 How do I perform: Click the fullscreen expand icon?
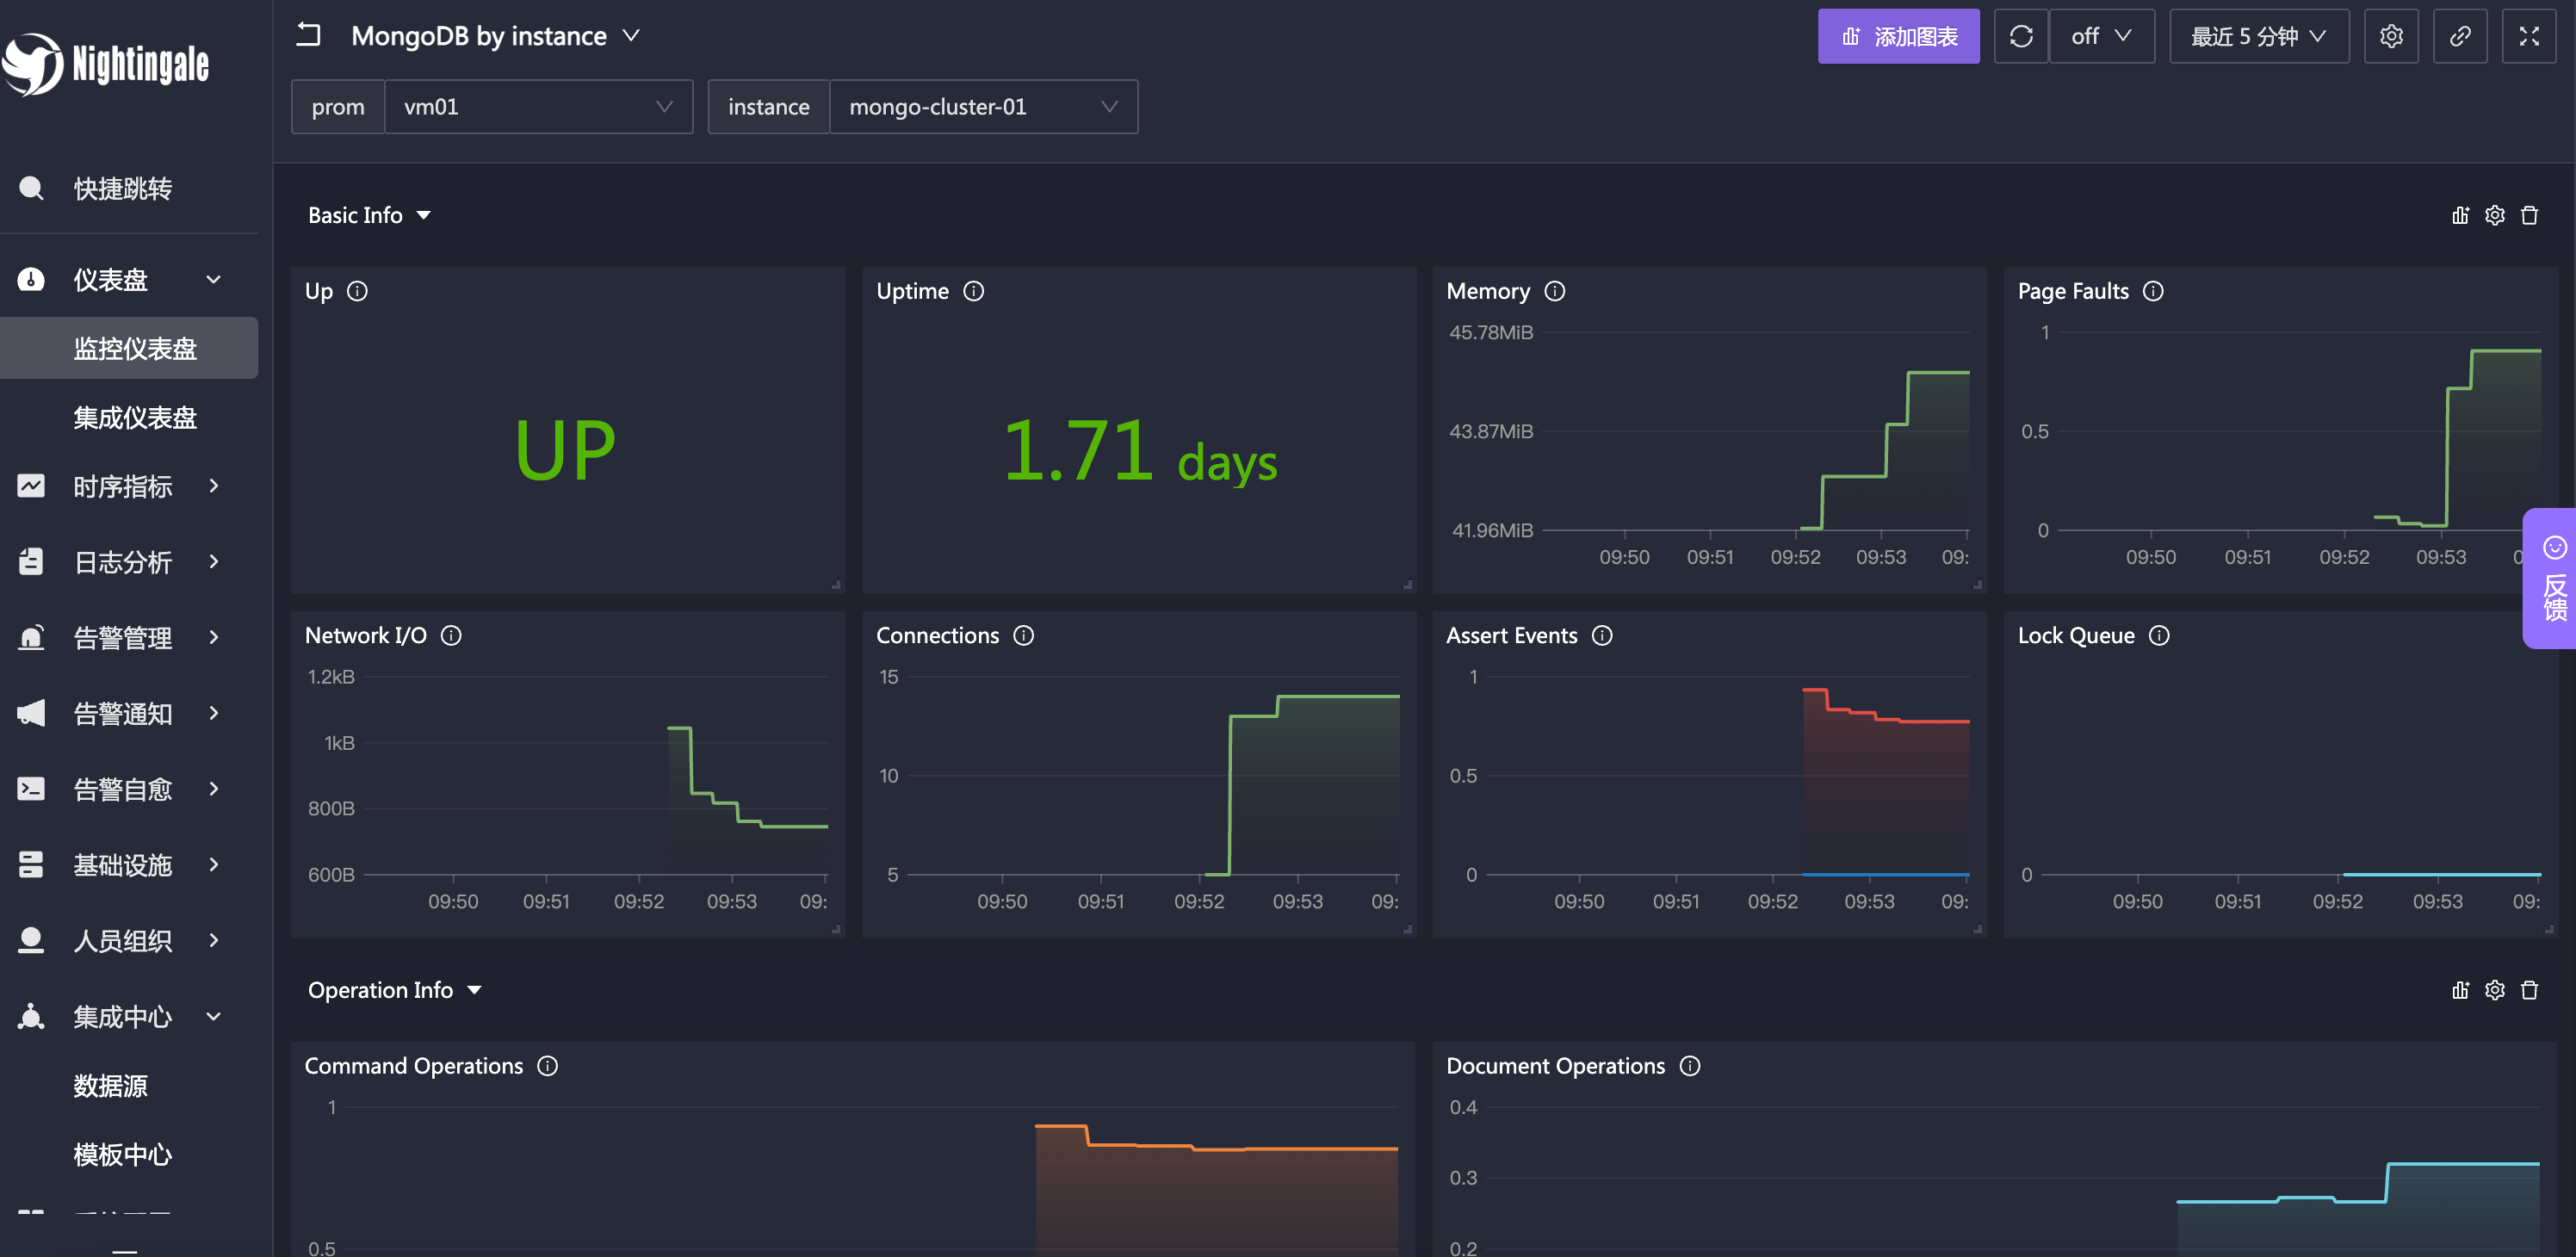(2528, 36)
